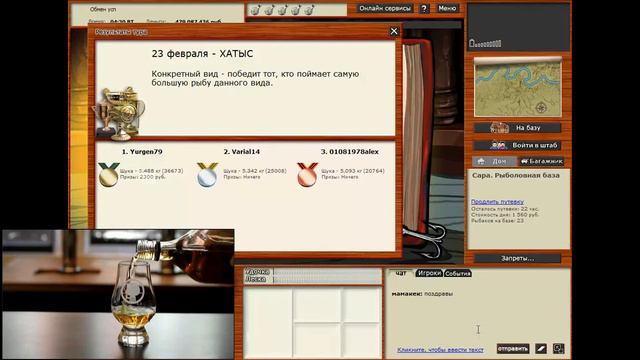Viewport: 640px width, 360px height.
Task: Click the signal level indicator in dark panel
Action: 485,42
